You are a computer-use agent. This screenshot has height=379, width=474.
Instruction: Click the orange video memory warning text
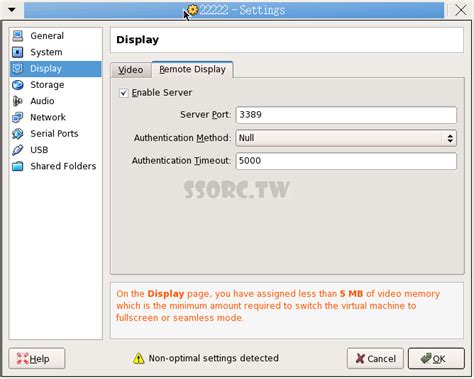[278, 306]
